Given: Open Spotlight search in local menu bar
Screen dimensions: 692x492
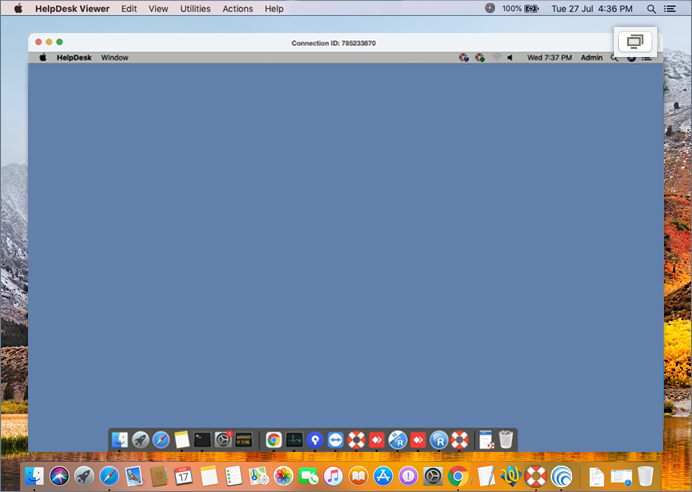Looking at the screenshot, I should point(652,8).
